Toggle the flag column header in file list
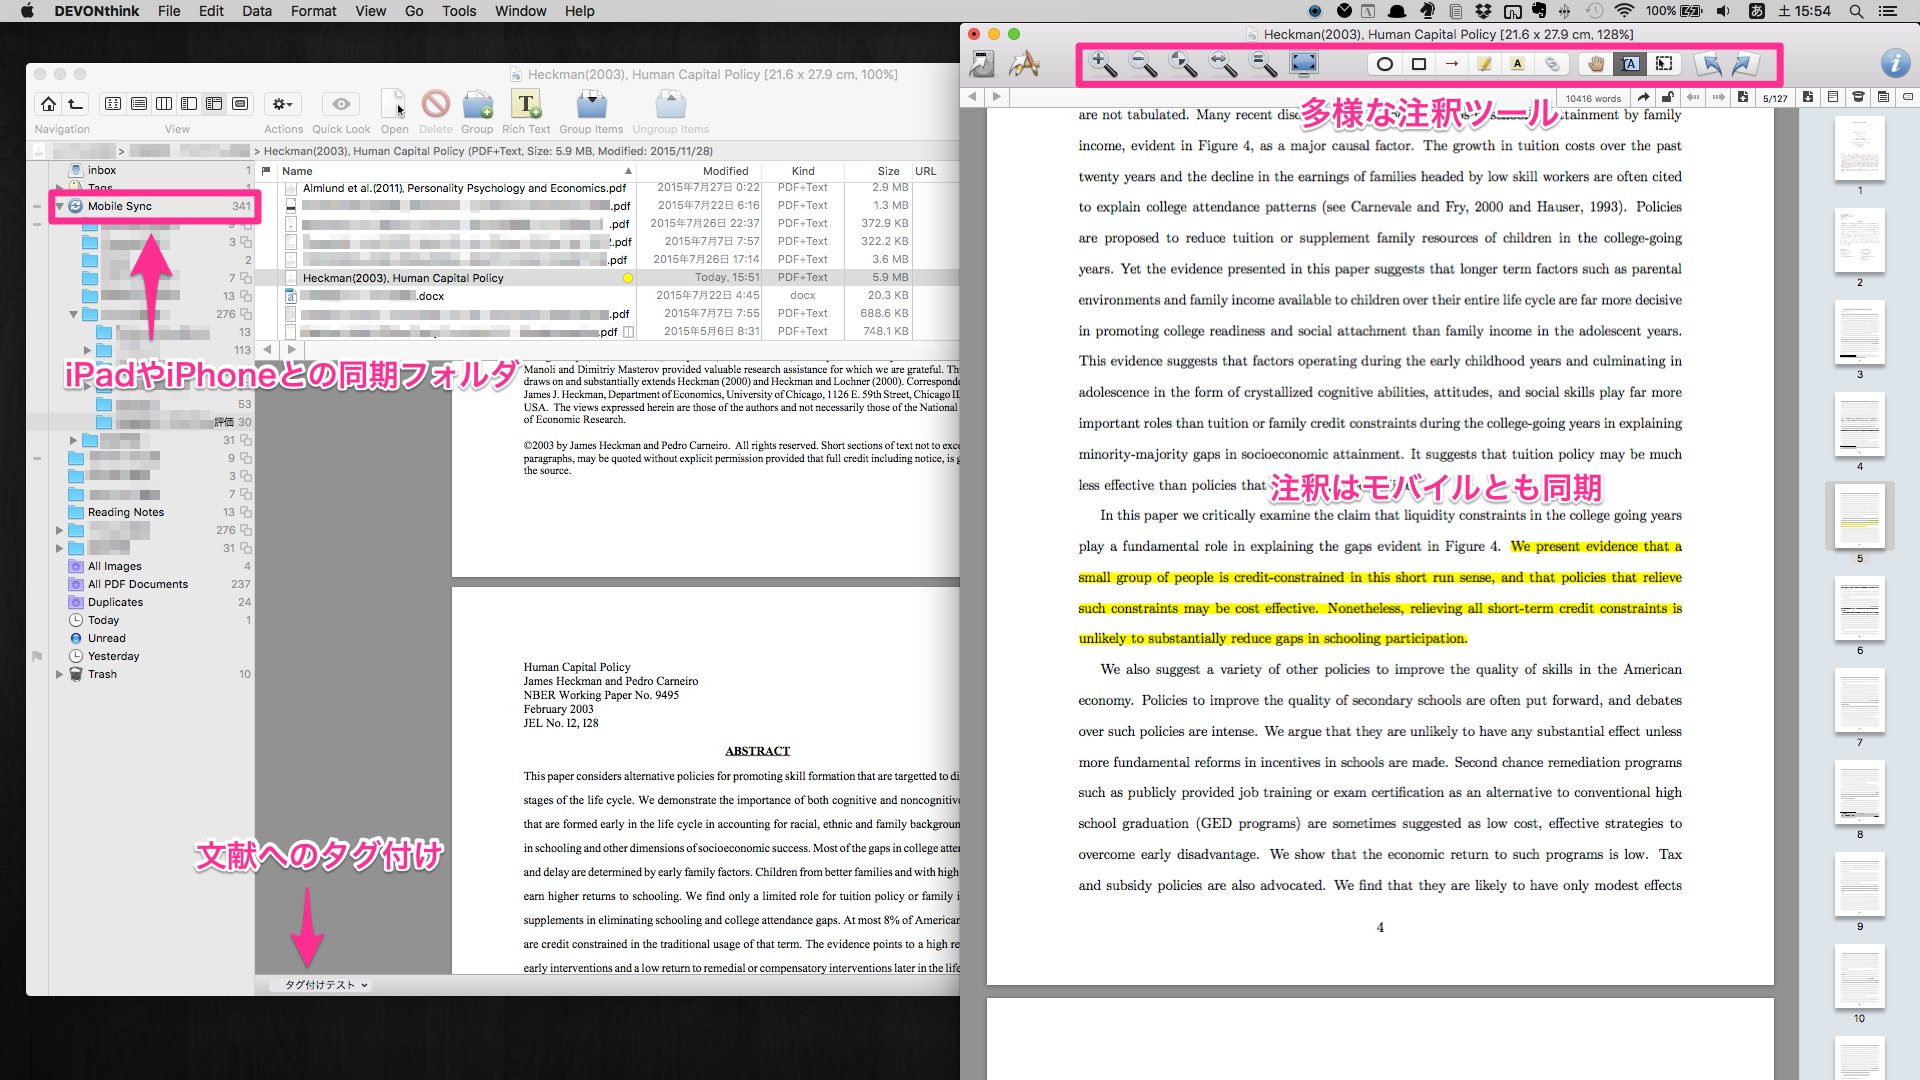 [x=266, y=171]
